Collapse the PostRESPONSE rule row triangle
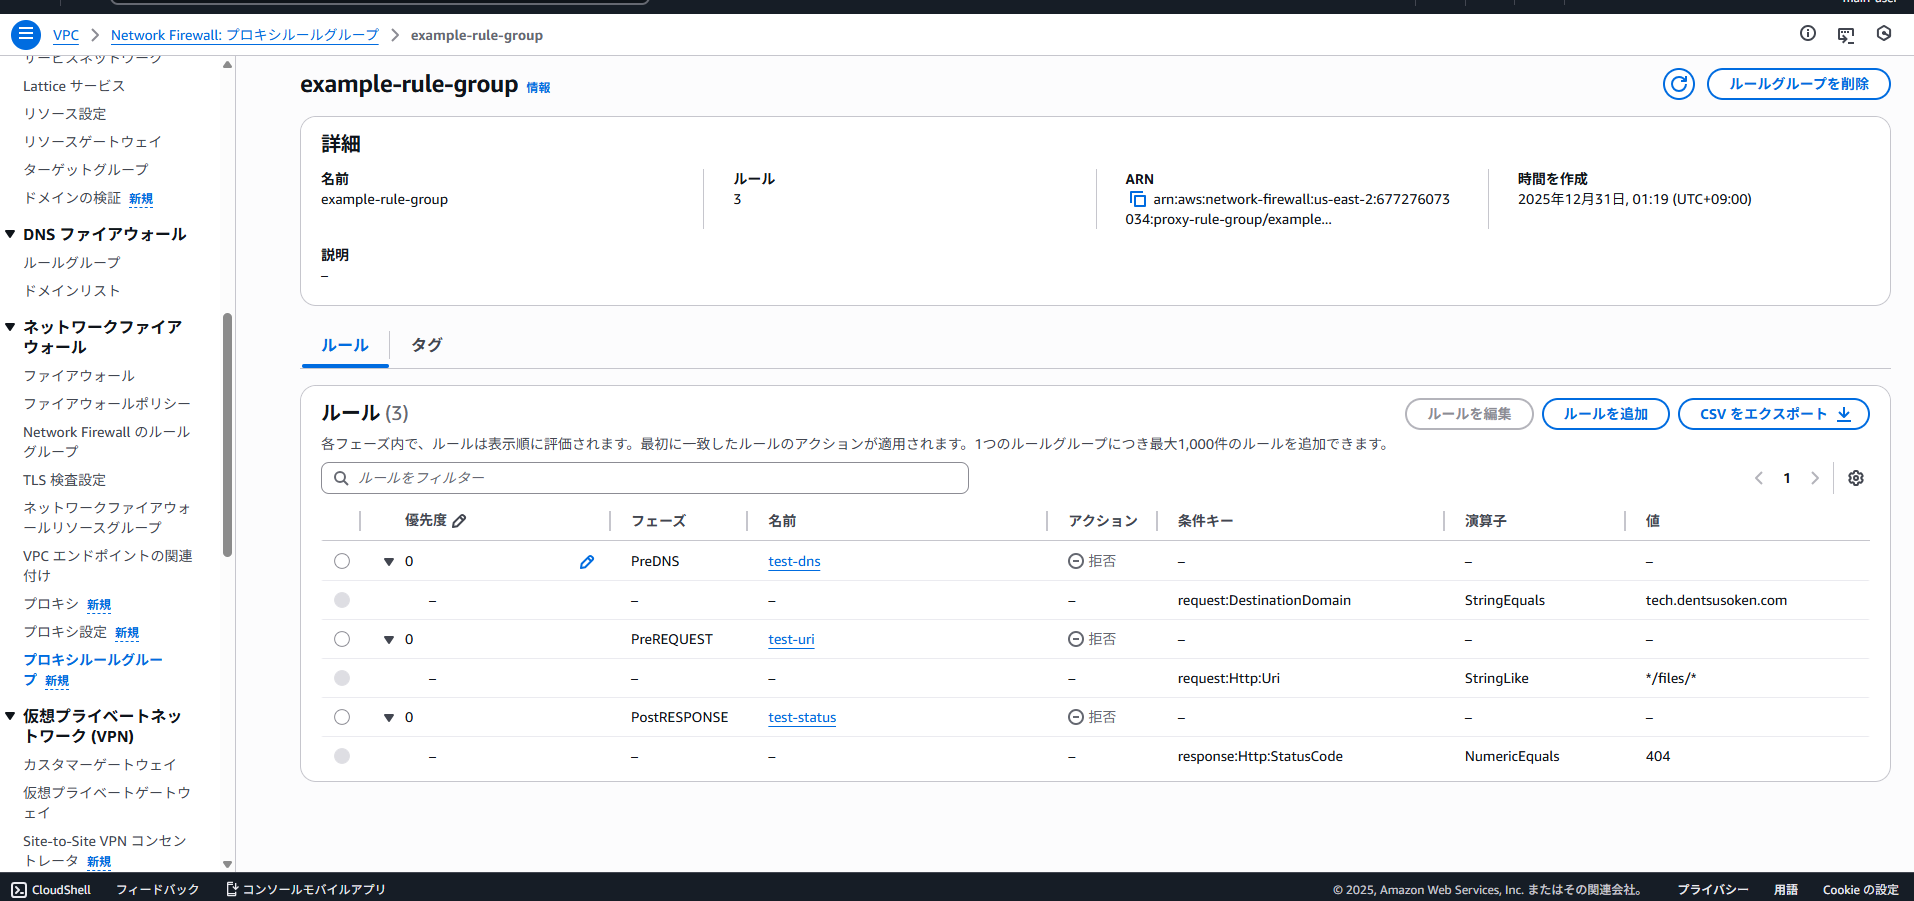The height and width of the screenshot is (901, 1914). point(389,718)
